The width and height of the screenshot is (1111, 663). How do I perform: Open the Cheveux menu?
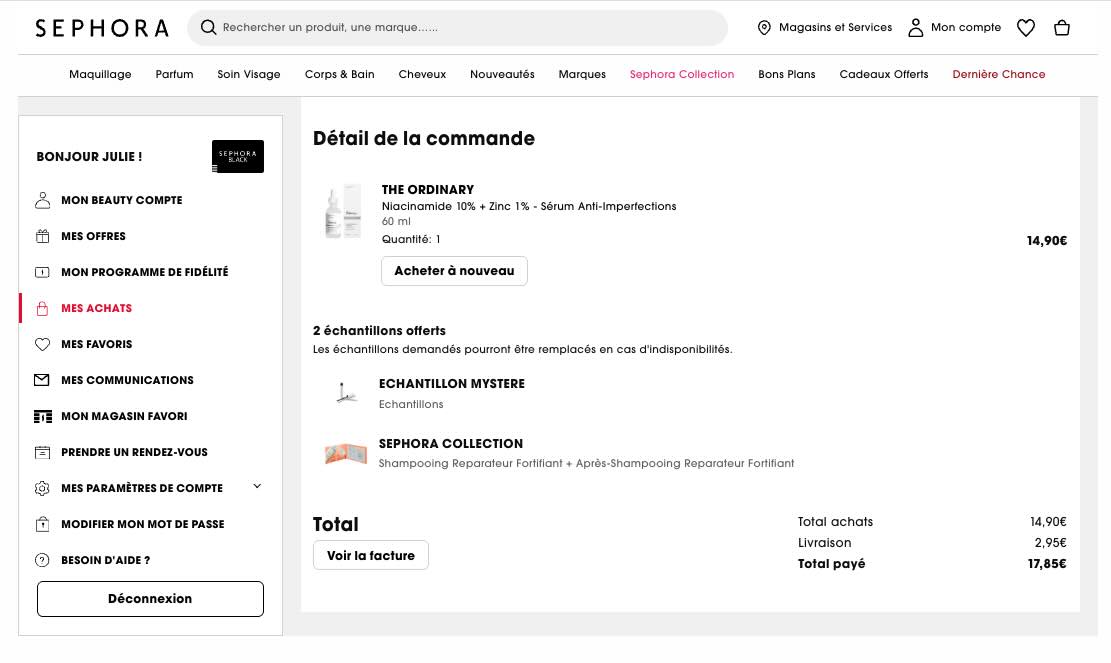point(422,74)
